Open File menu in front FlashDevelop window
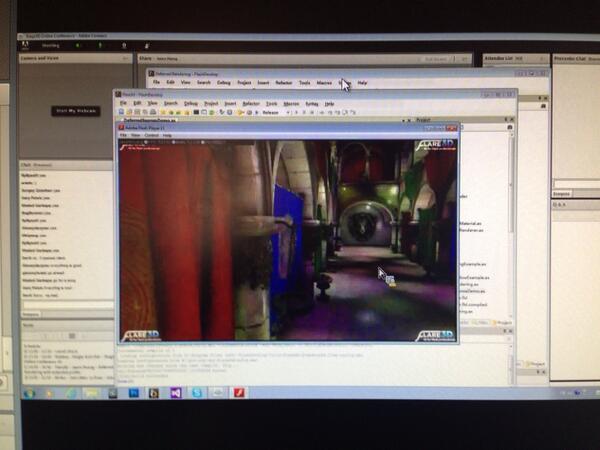 click(x=123, y=103)
